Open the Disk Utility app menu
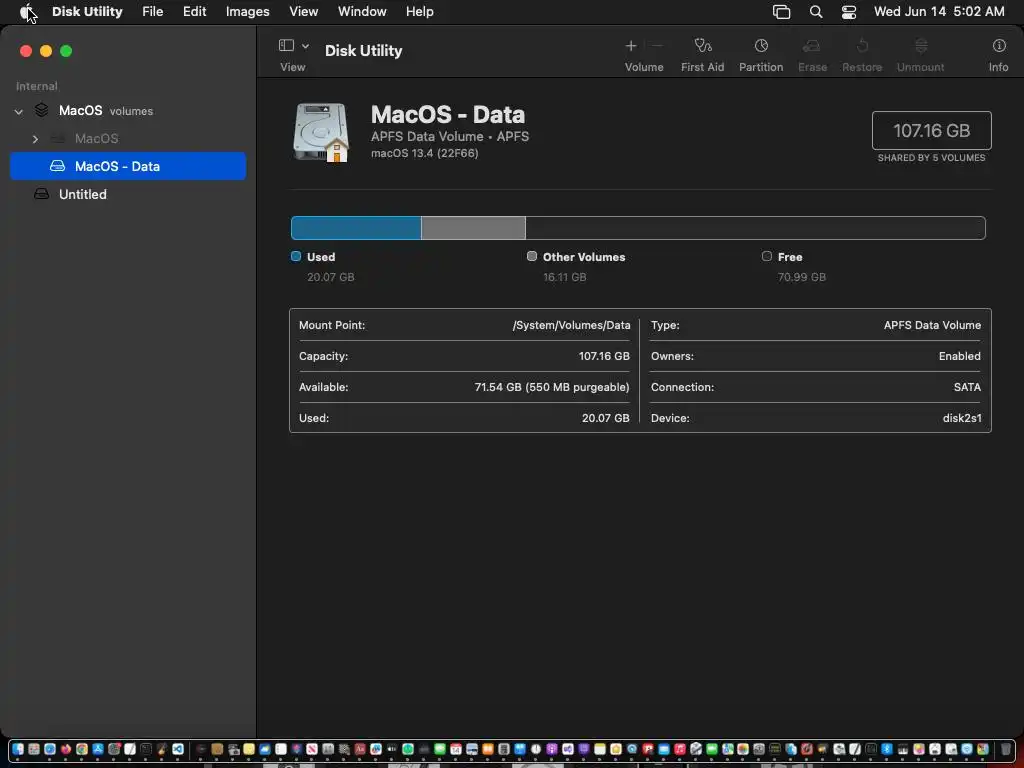The width and height of the screenshot is (1024, 768). tap(87, 11)
